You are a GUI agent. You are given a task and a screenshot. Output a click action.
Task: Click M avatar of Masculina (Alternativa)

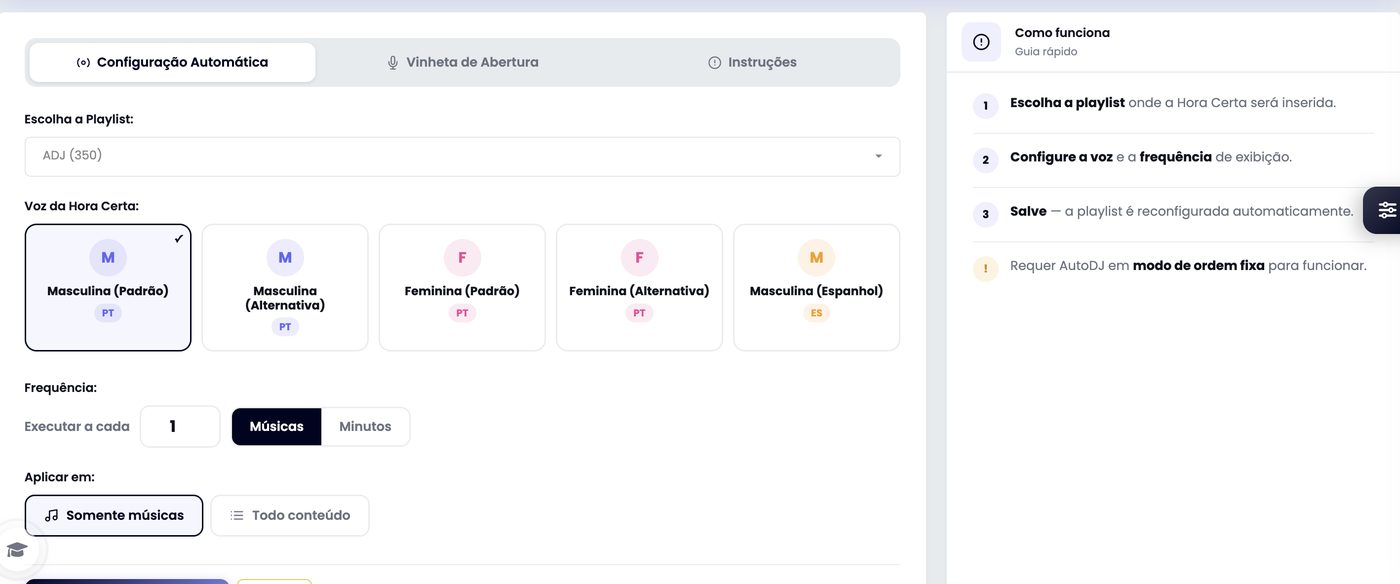coord(285,257)
